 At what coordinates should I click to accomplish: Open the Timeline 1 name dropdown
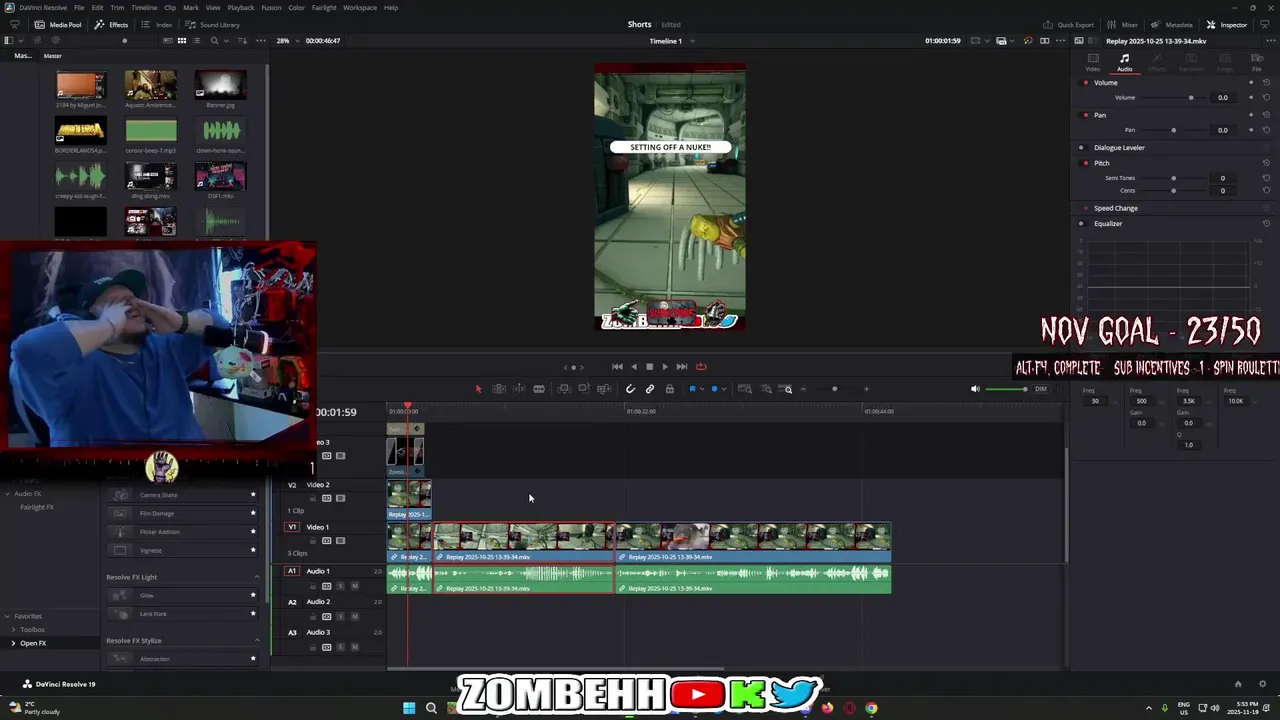(693, 41)
